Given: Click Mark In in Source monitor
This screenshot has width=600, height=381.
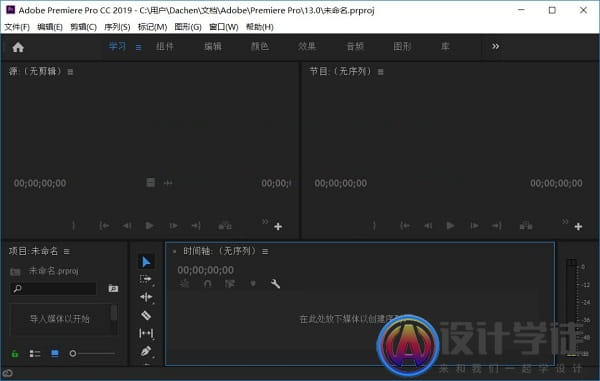Looking at the screenshot, I should 73,226.
